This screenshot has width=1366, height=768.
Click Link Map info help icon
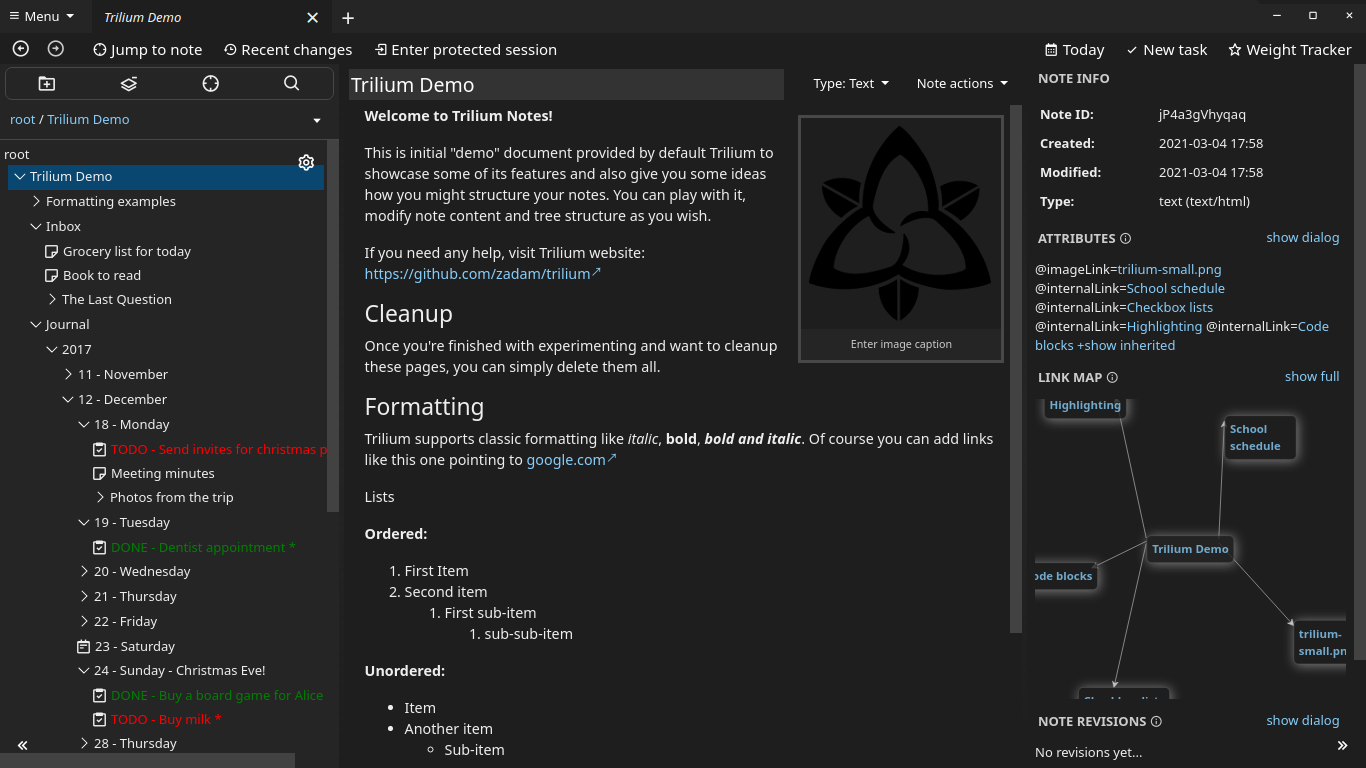1112,377
